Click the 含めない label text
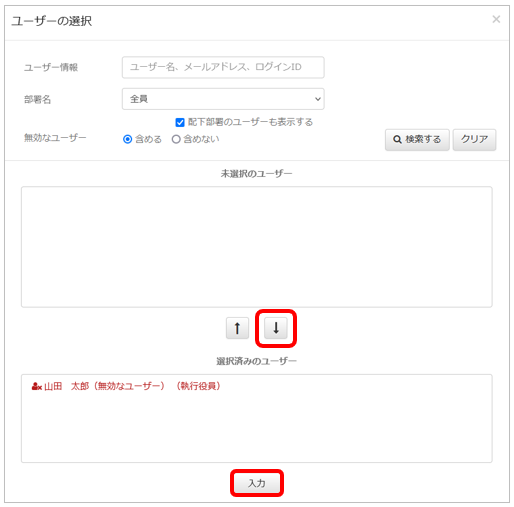The width and height of the screenshot is (514, 507). click(x=201, y=139)
